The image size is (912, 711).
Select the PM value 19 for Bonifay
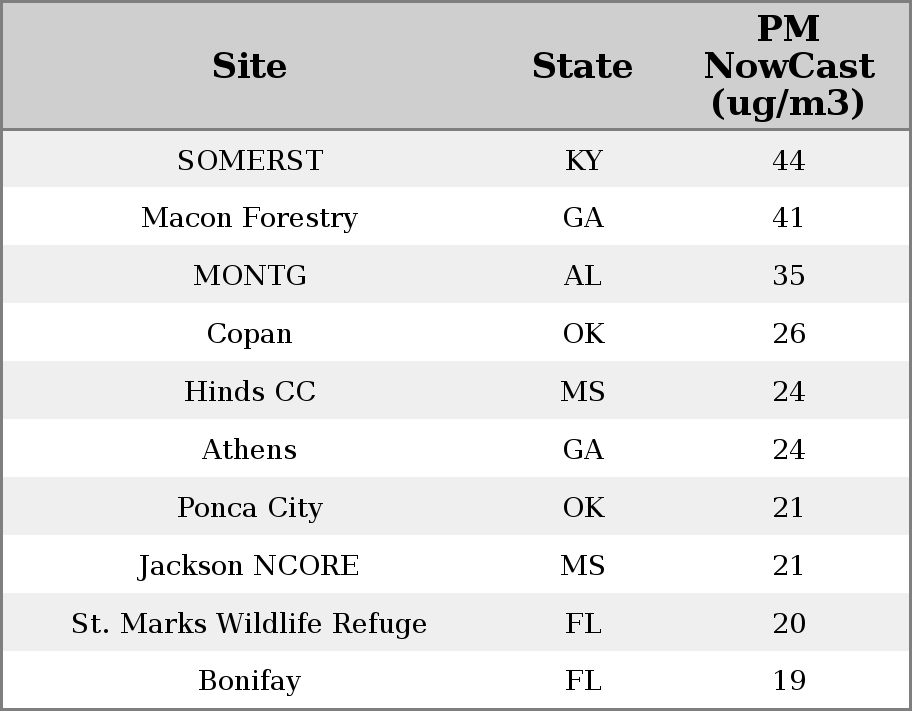tap(788, 681)
